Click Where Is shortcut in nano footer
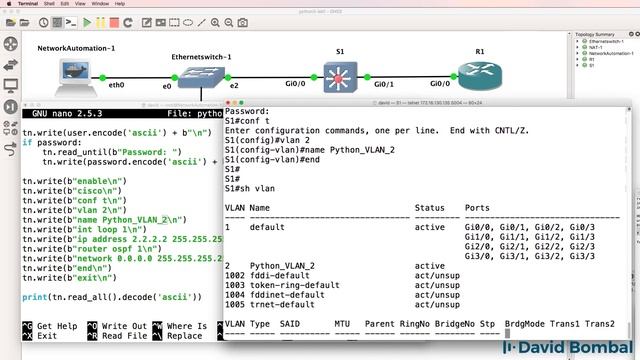Viewport: 640px width, 360px height. click(180, 326)
